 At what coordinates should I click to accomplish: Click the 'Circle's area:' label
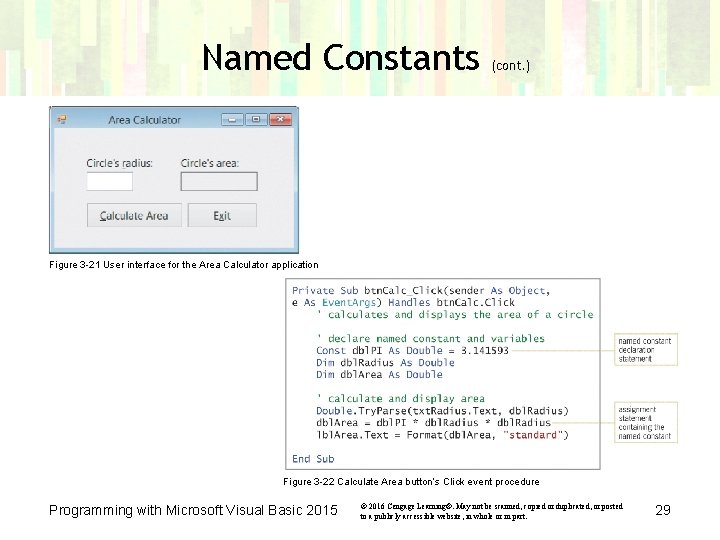[210, 163]
